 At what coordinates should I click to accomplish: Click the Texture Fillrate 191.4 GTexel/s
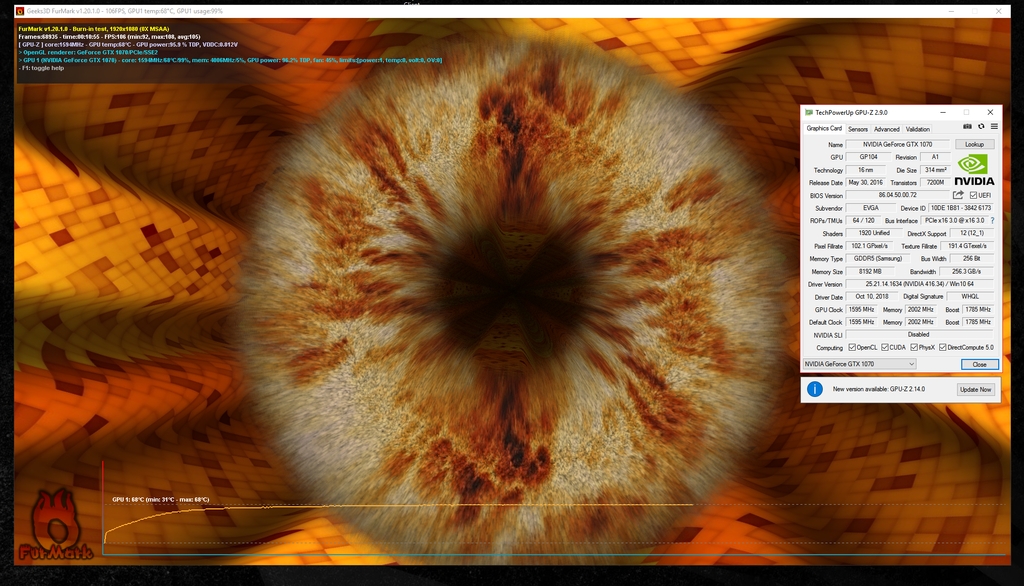967,246
